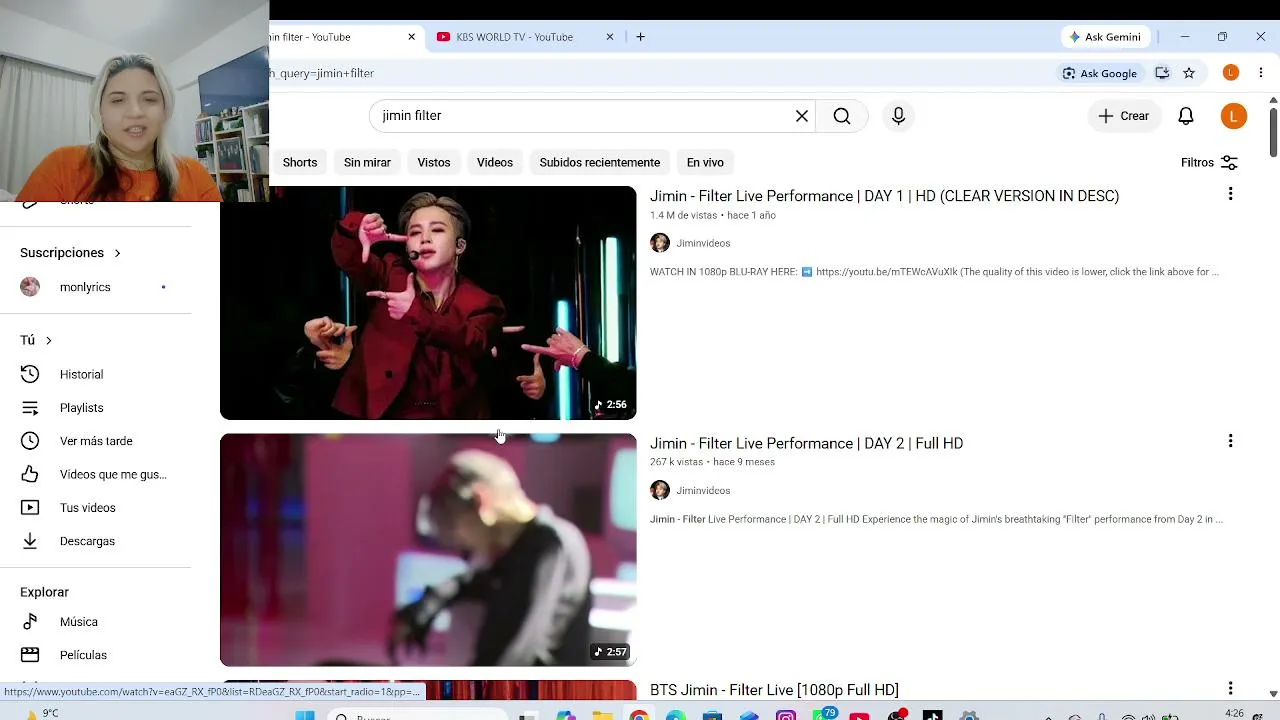The width and height of the screenshot is (1280, 720).
Task: Open the Ver más tarde list
Action: (x=96, y=441)
